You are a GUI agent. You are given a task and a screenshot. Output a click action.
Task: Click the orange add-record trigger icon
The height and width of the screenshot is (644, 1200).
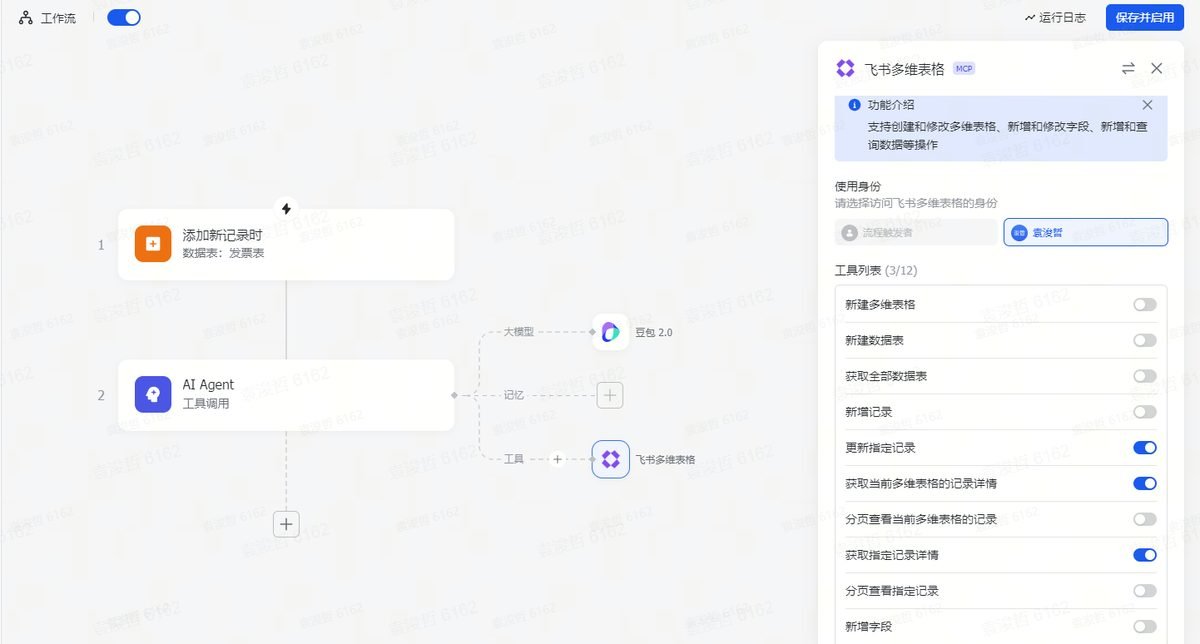(x=153, y=244)
